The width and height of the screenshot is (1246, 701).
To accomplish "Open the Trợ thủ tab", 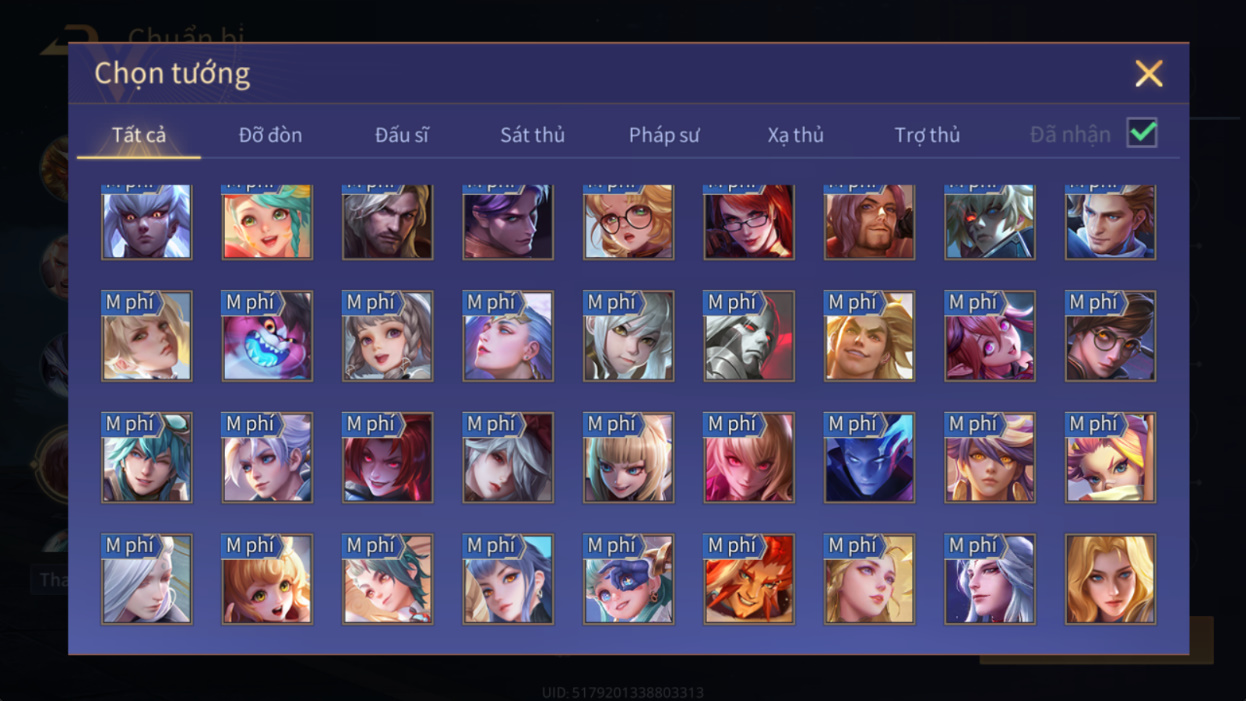I will pos(927,135).
